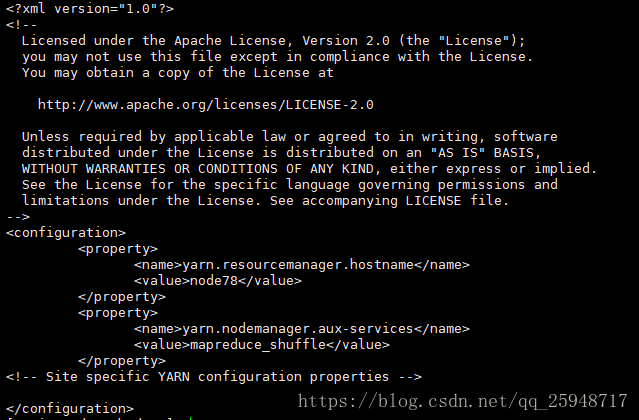Viewport: 639px width, 420px height.
Task: Click the opening property tag above yarn.resourcemanager.hostname
Action: click(x=118, y=249)
